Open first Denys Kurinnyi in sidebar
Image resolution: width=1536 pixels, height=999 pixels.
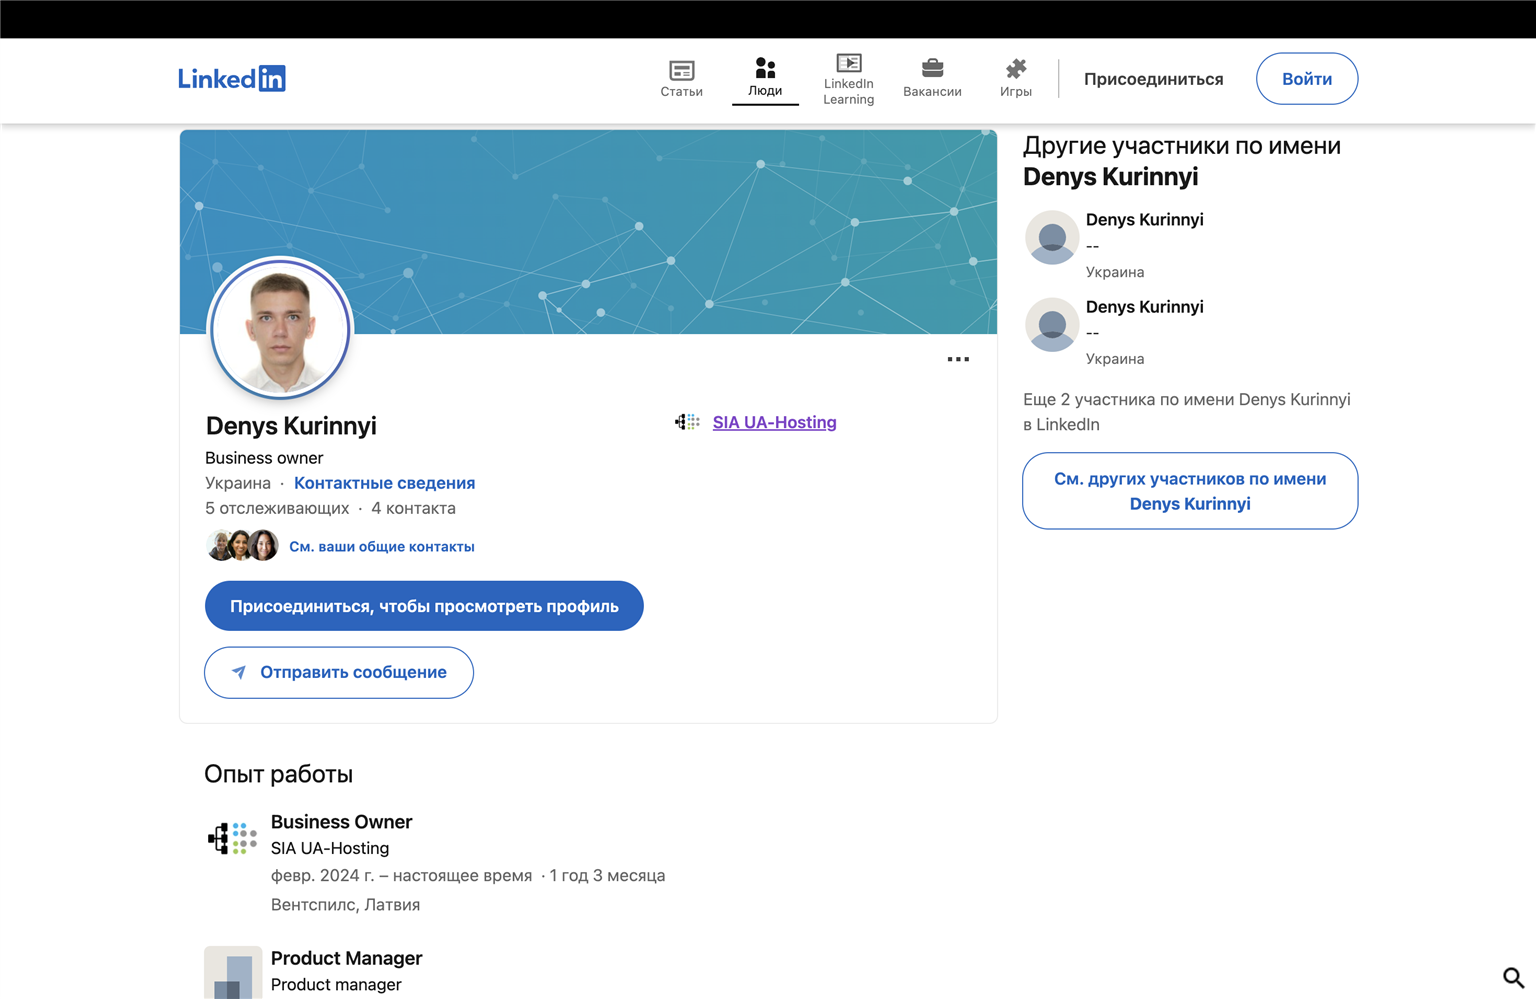point(1144,219)
